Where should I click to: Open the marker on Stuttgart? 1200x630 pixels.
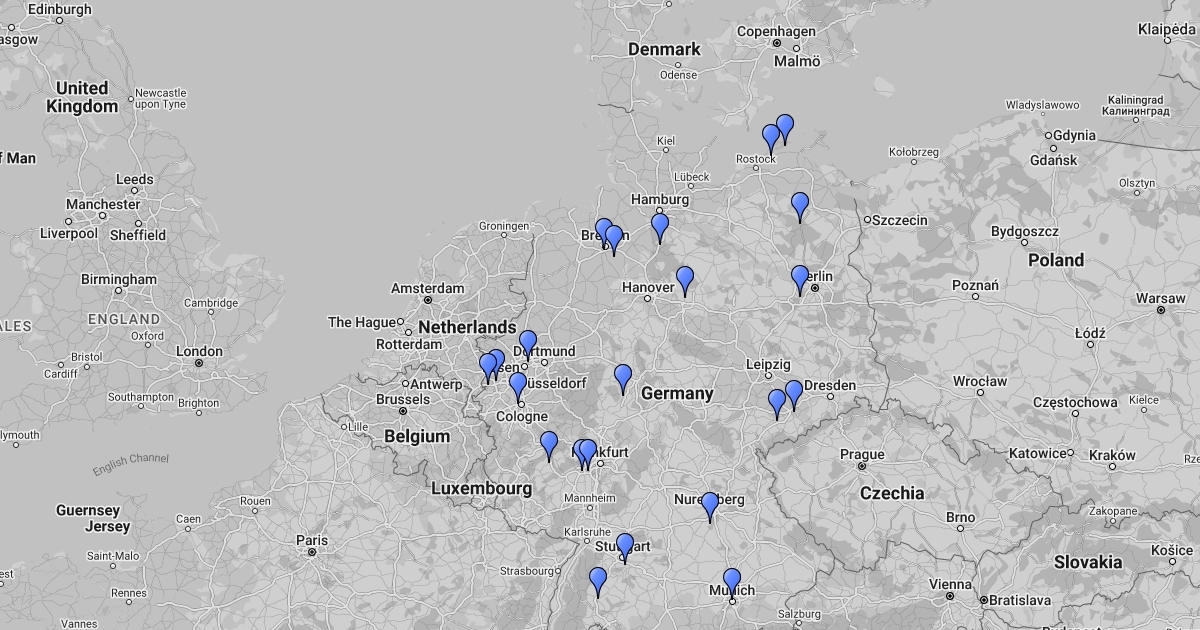click(625, 546)
